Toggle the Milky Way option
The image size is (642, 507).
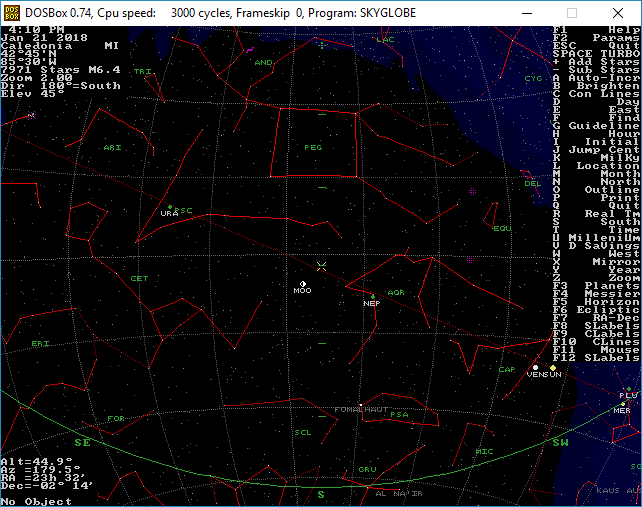(597, 156)
